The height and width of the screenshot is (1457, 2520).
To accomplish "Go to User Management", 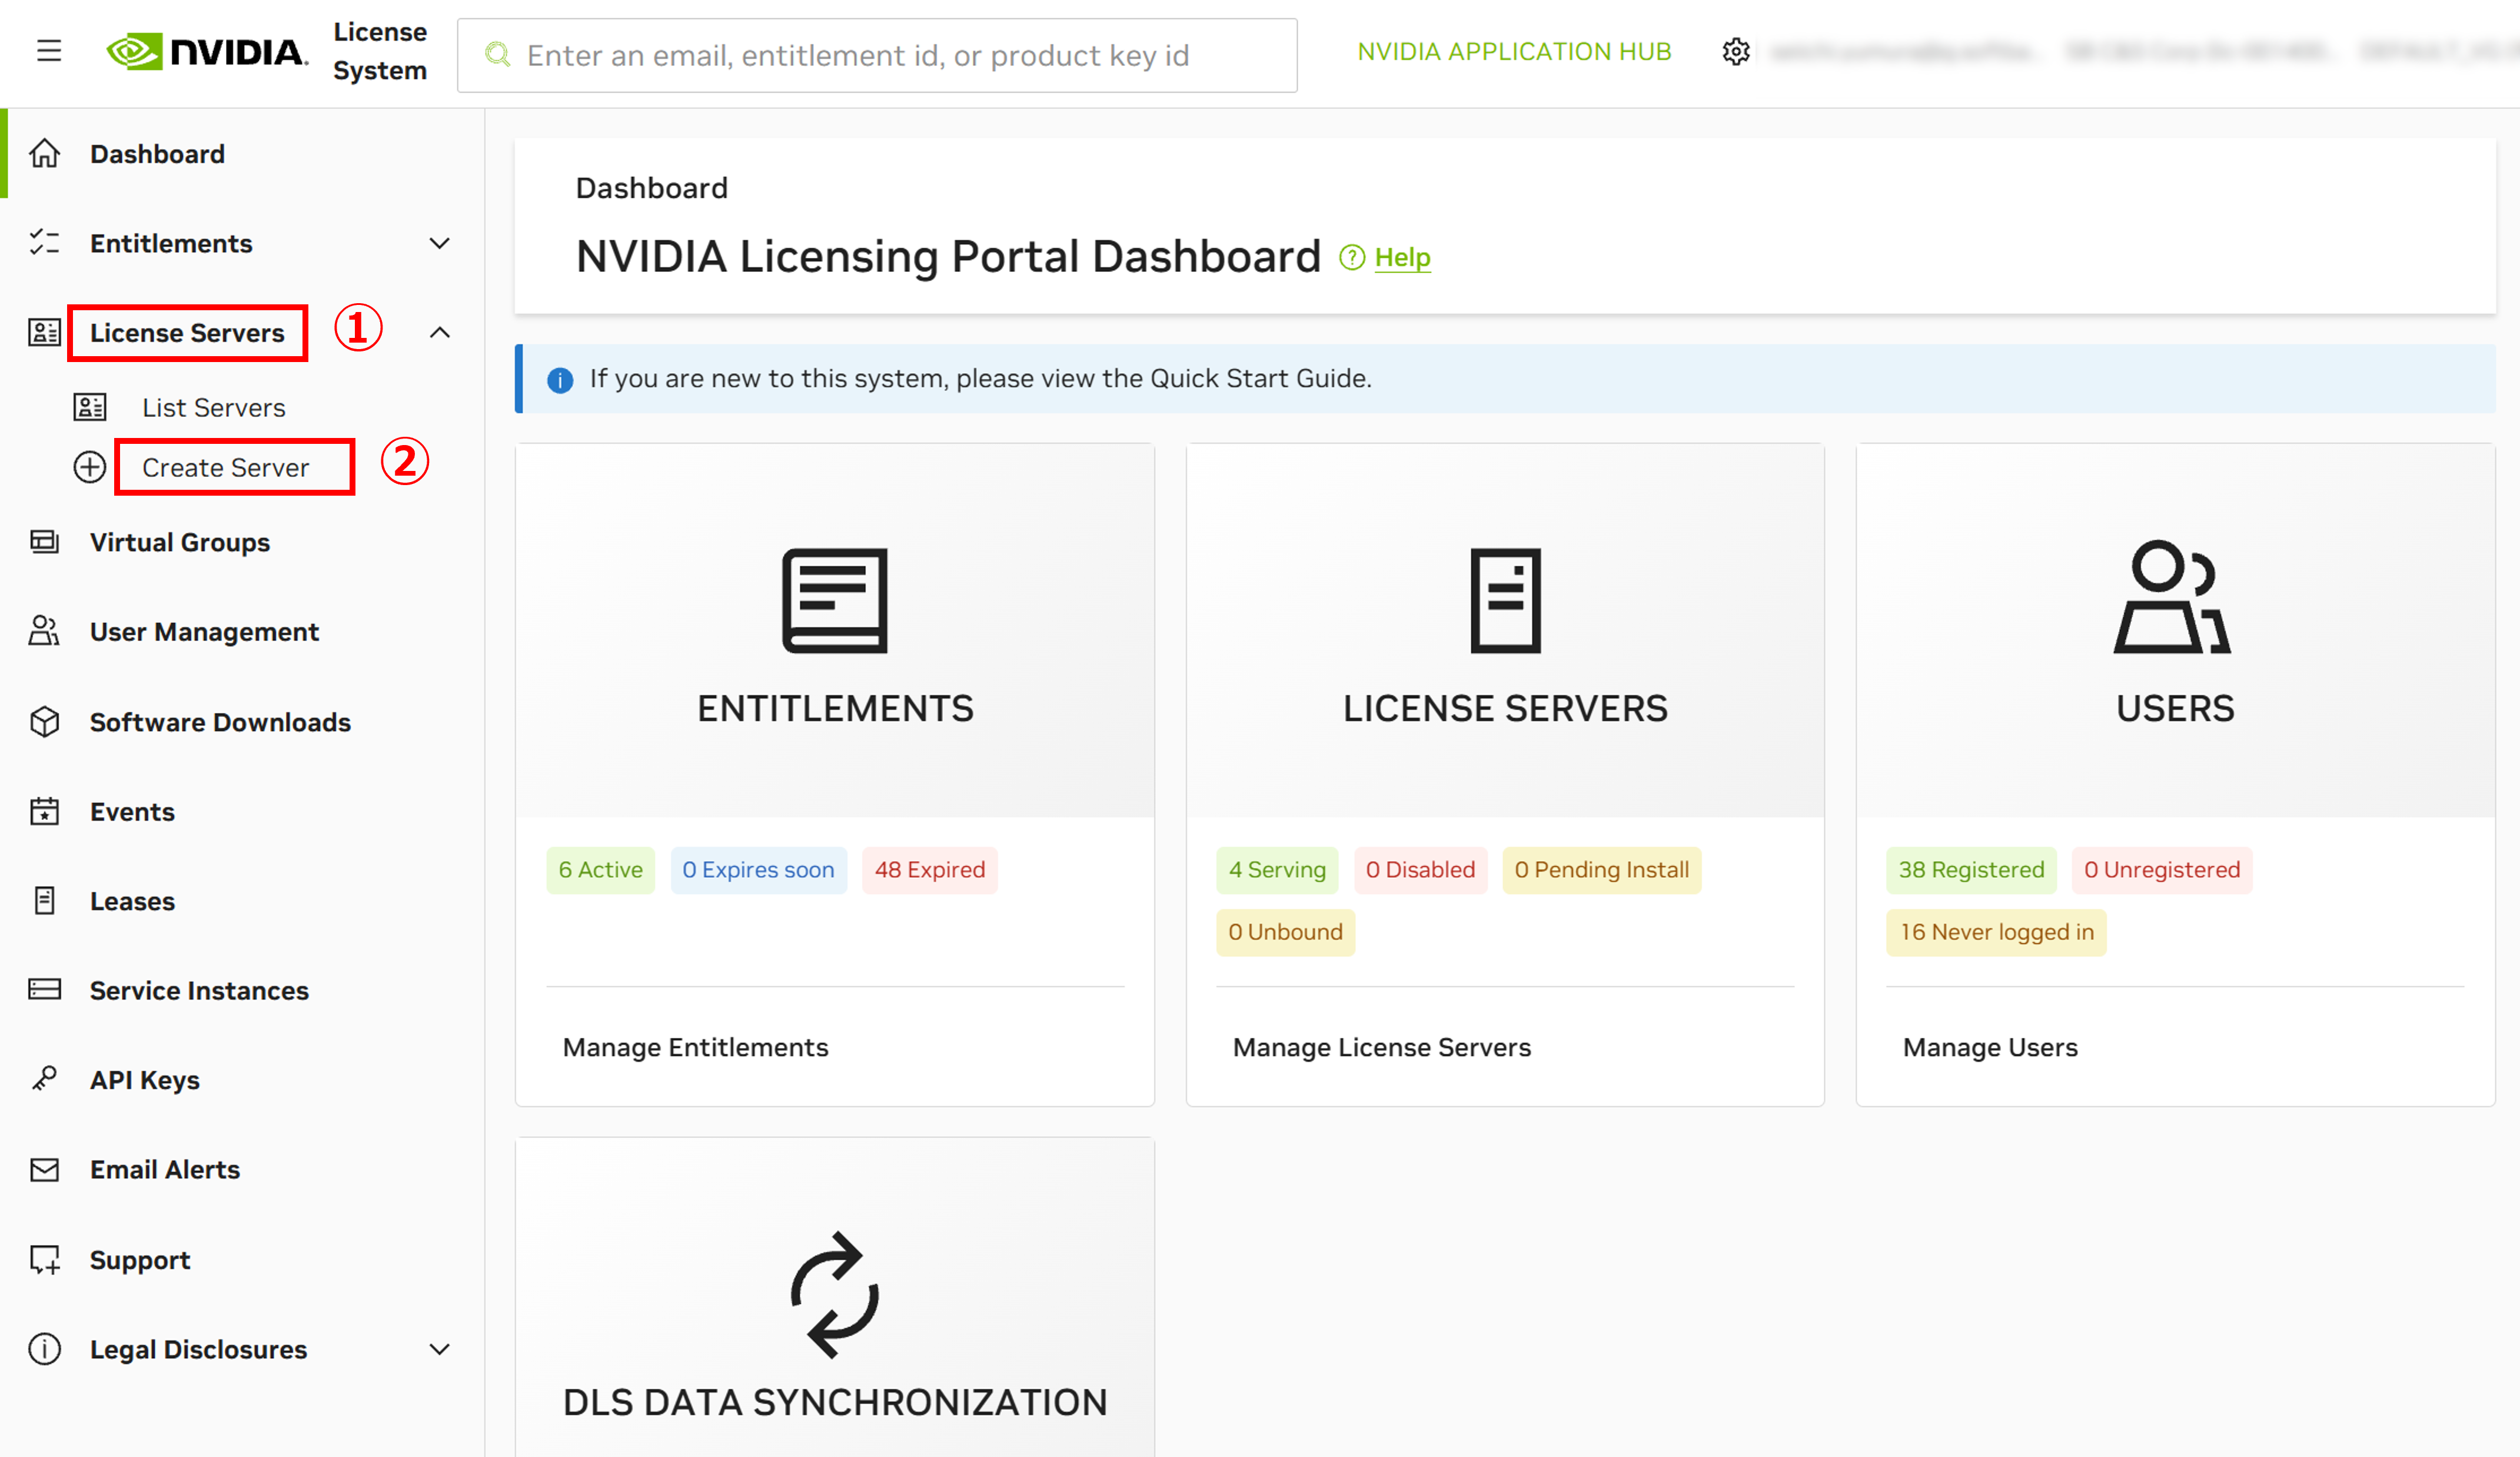I will click(x=204, y=631).
